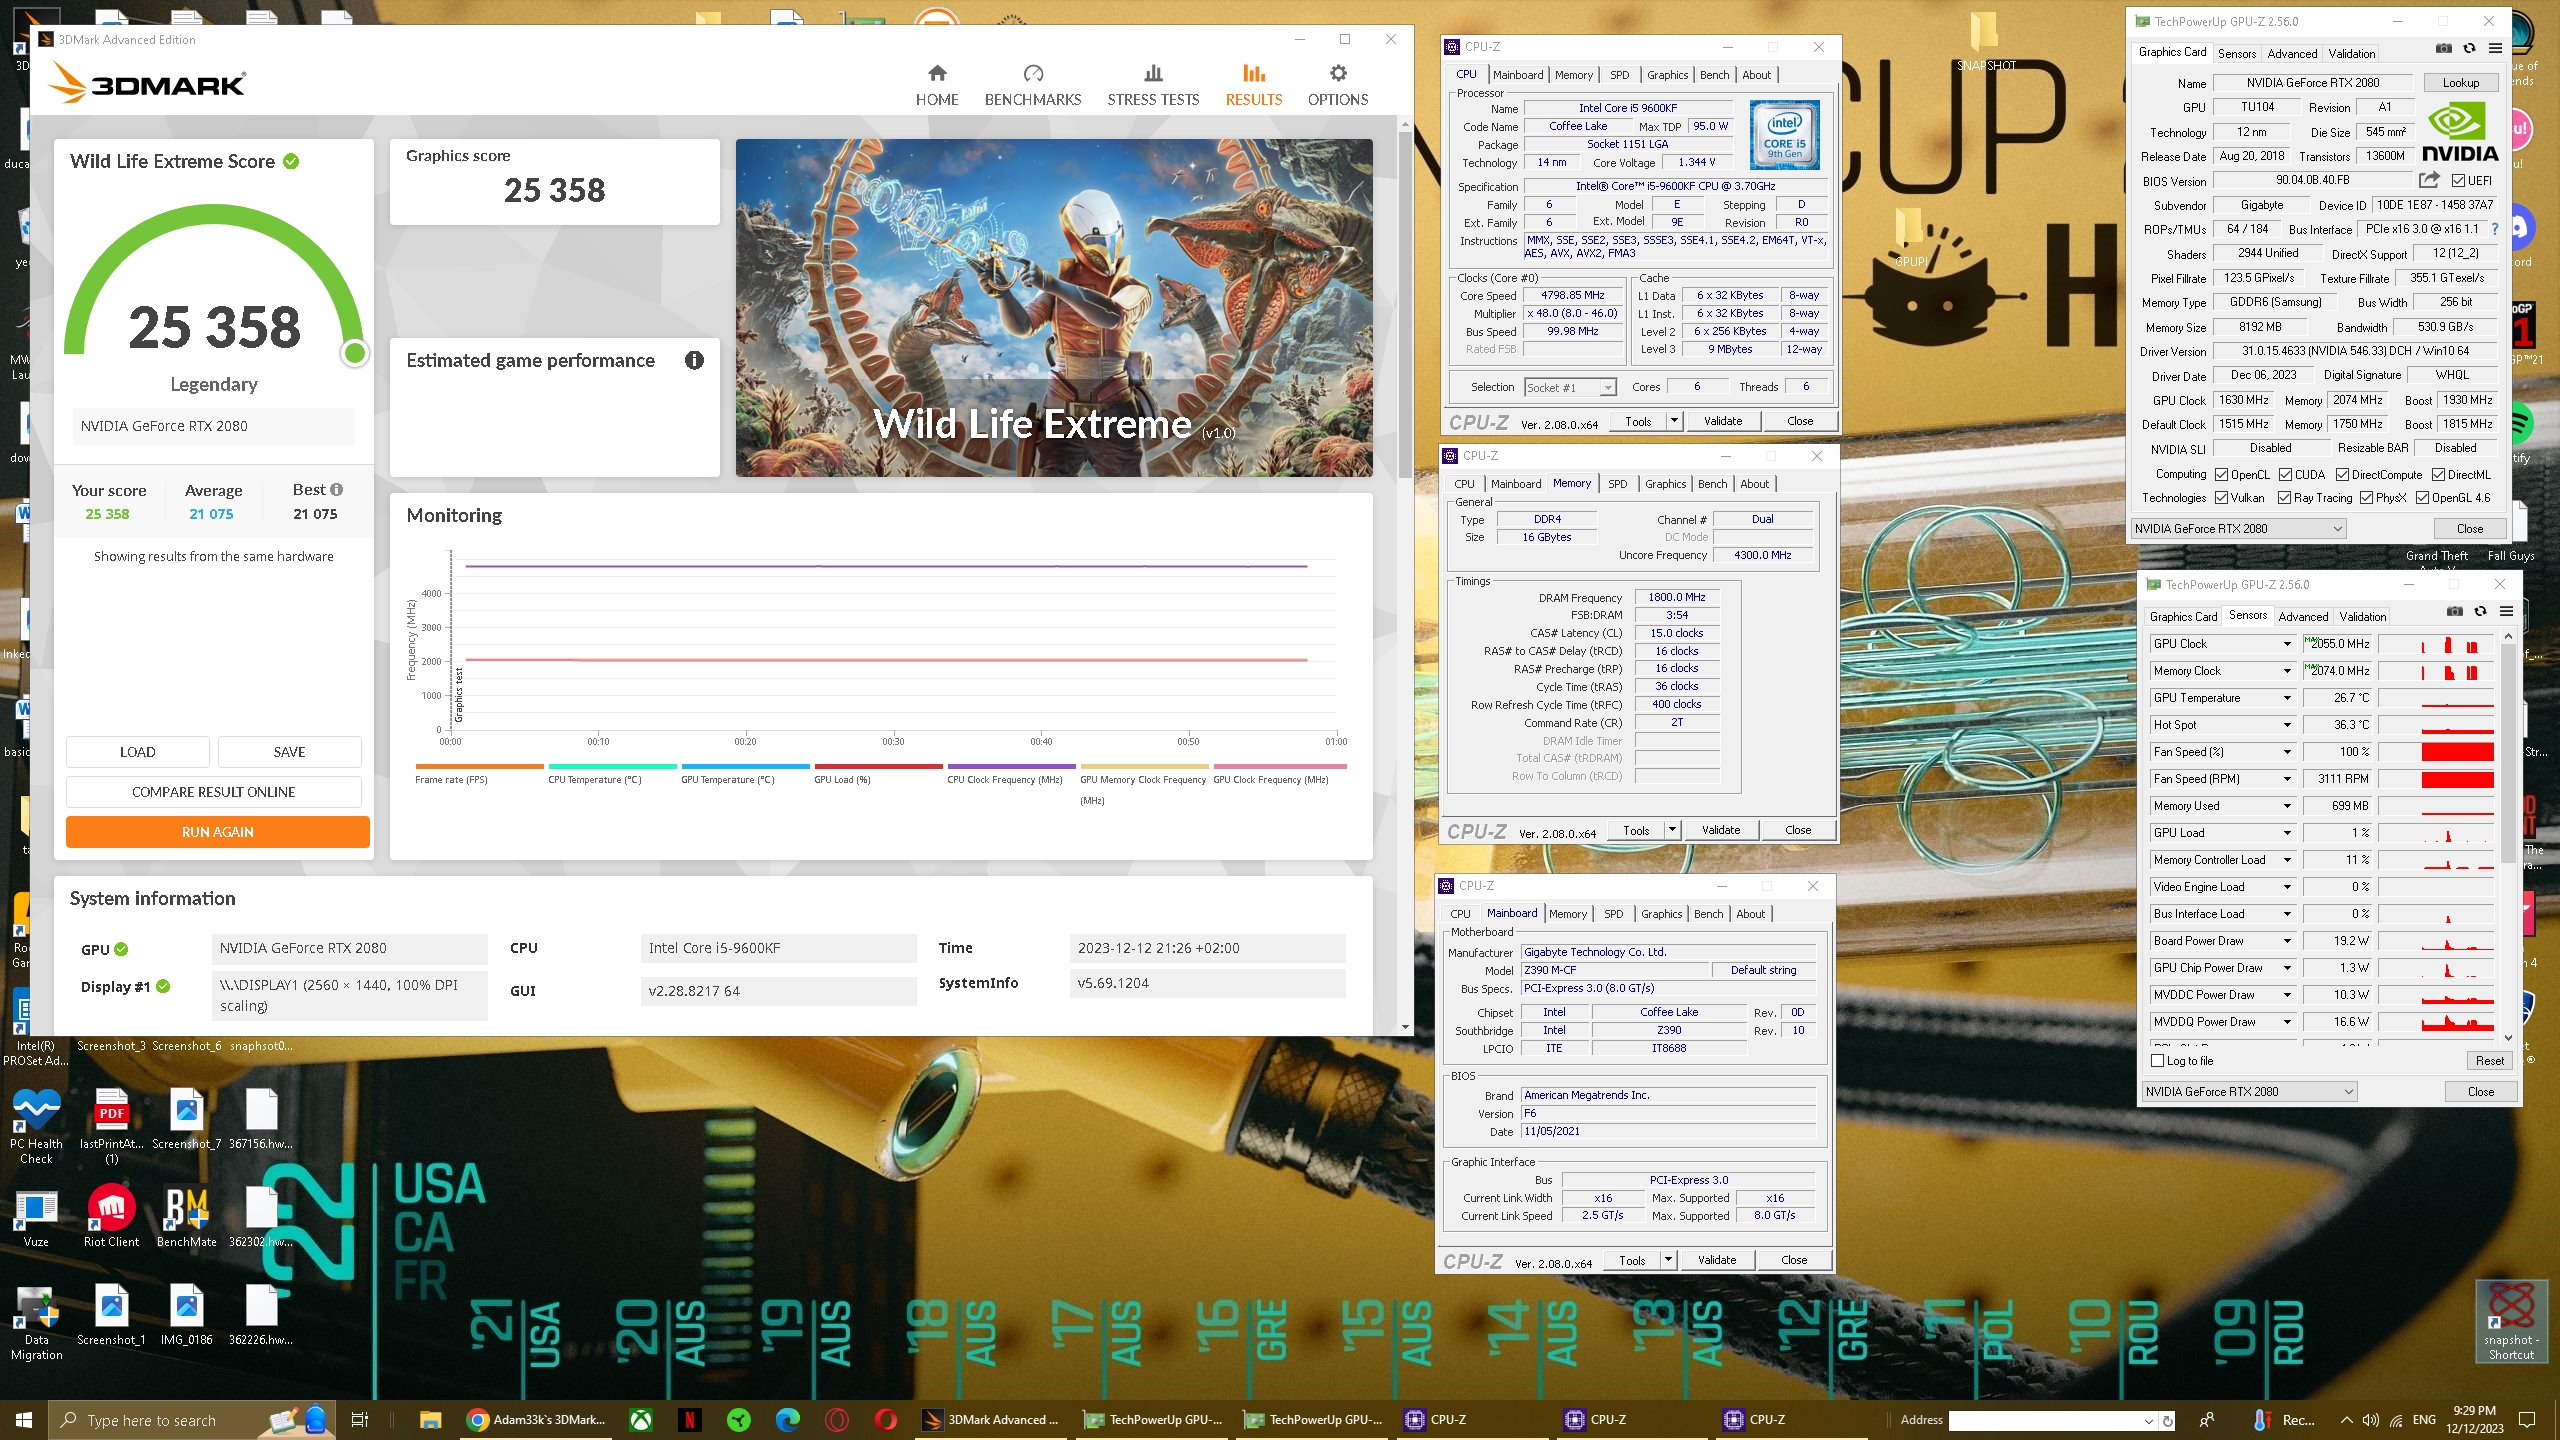Expand the GPU Temperature sensor dropdown
2560x1440 pixels.
2287,698
